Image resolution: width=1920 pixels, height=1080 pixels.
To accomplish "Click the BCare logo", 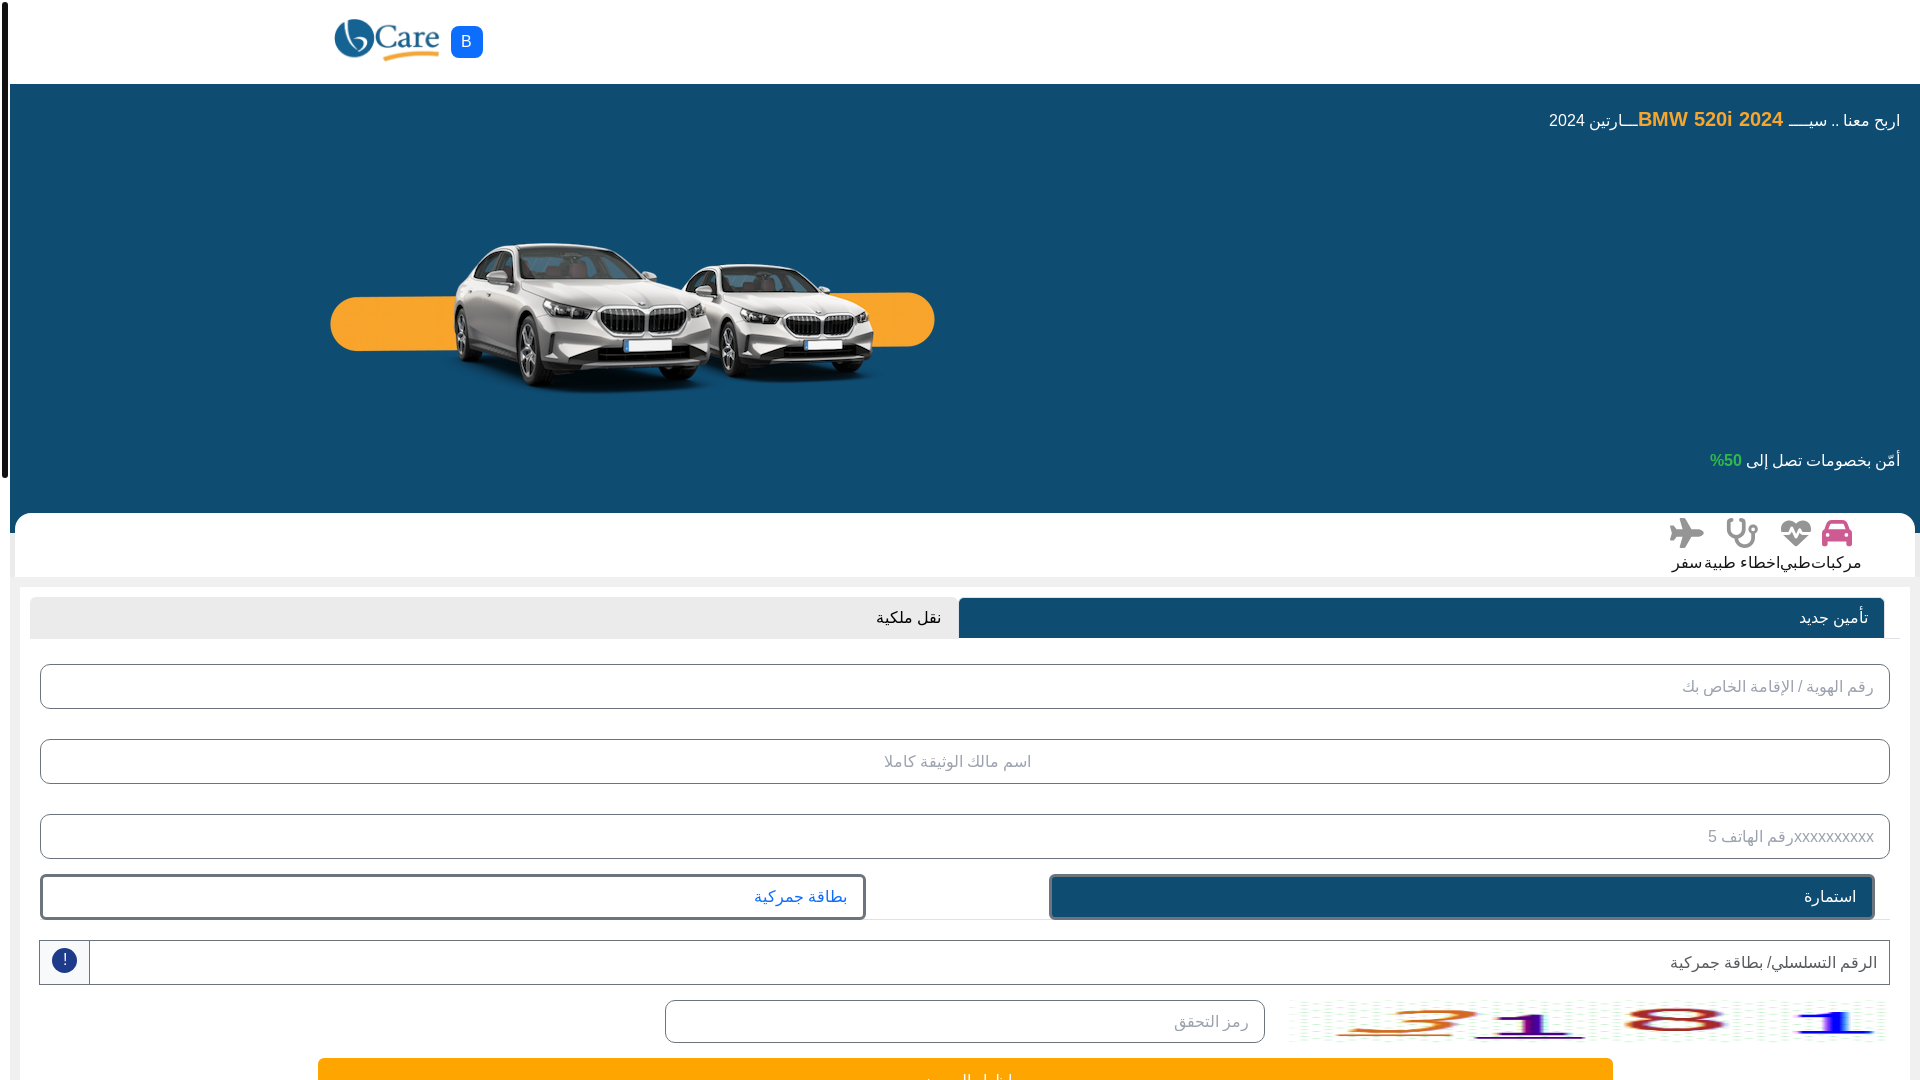I will (387, 41).
